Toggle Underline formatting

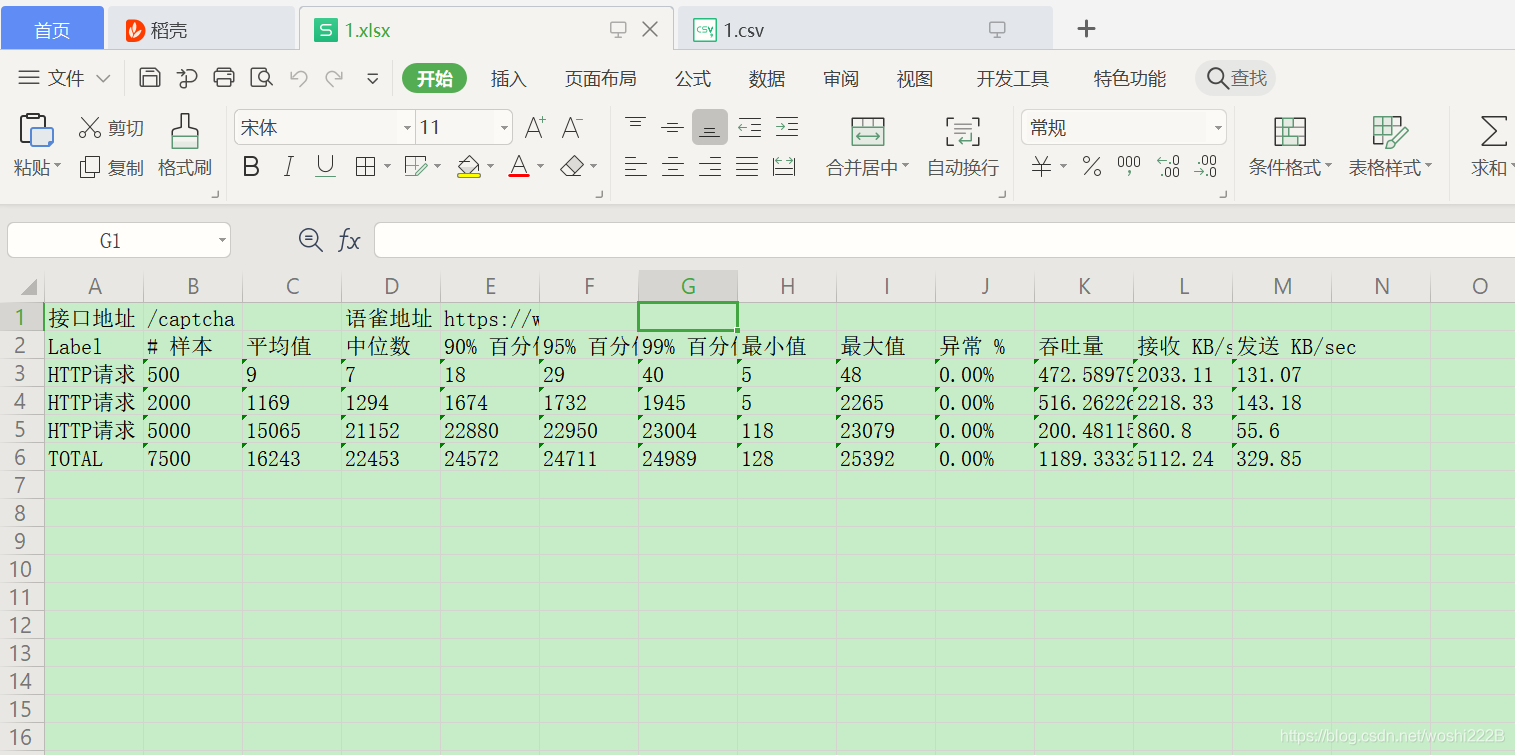click(325, 167)
